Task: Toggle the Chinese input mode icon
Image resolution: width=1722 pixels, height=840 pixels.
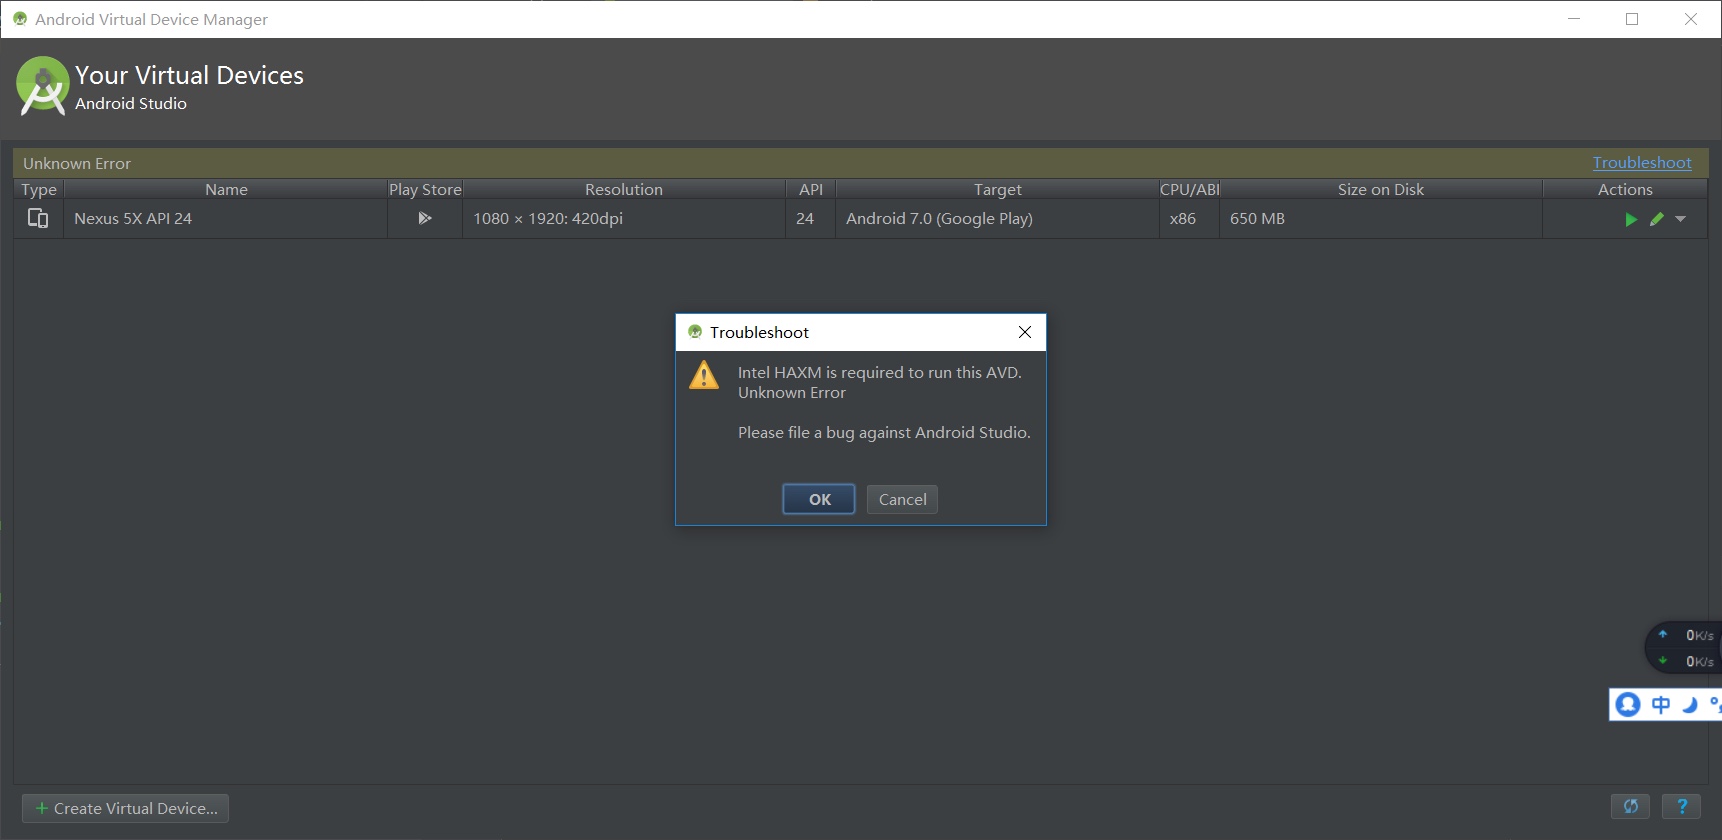Action: [1661, 704]
